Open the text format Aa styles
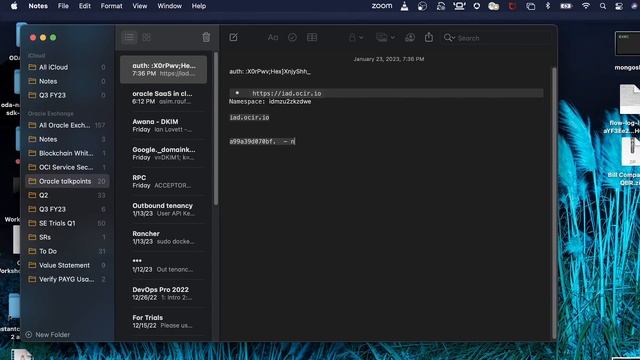This screenshot has height=360, width=640. click(273, 38)
